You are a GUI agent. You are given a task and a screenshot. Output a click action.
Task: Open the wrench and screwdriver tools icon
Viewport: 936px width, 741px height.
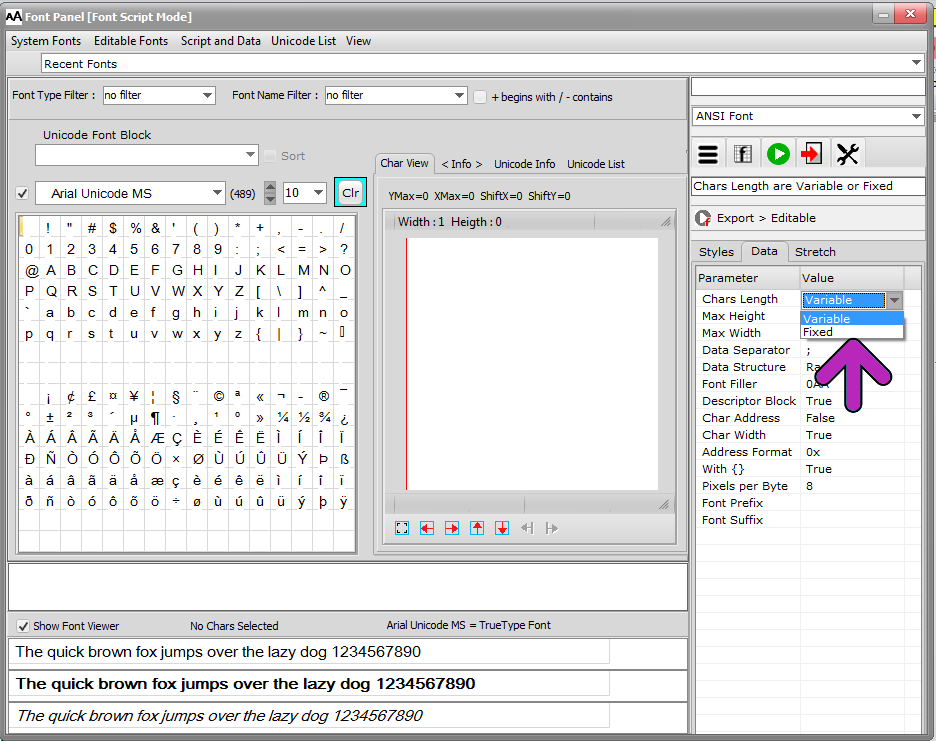pyautogui.click(x=847, y=155)
